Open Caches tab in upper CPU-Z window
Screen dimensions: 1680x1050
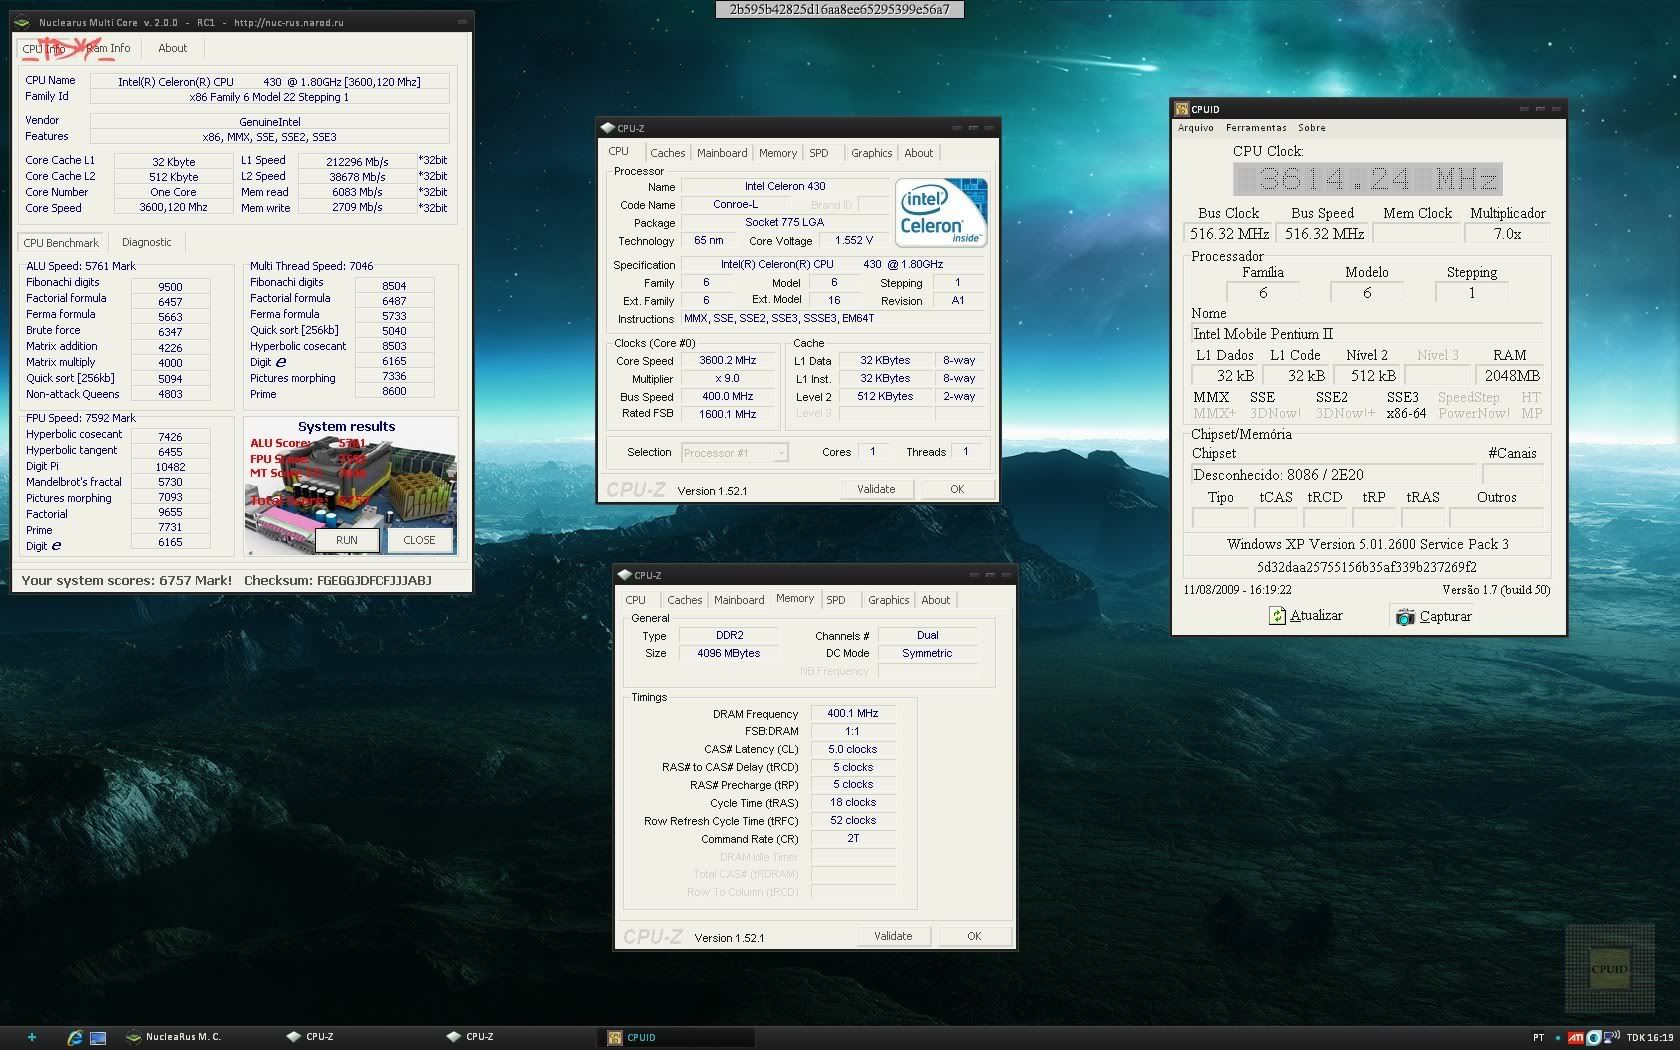tap(667, 153)
